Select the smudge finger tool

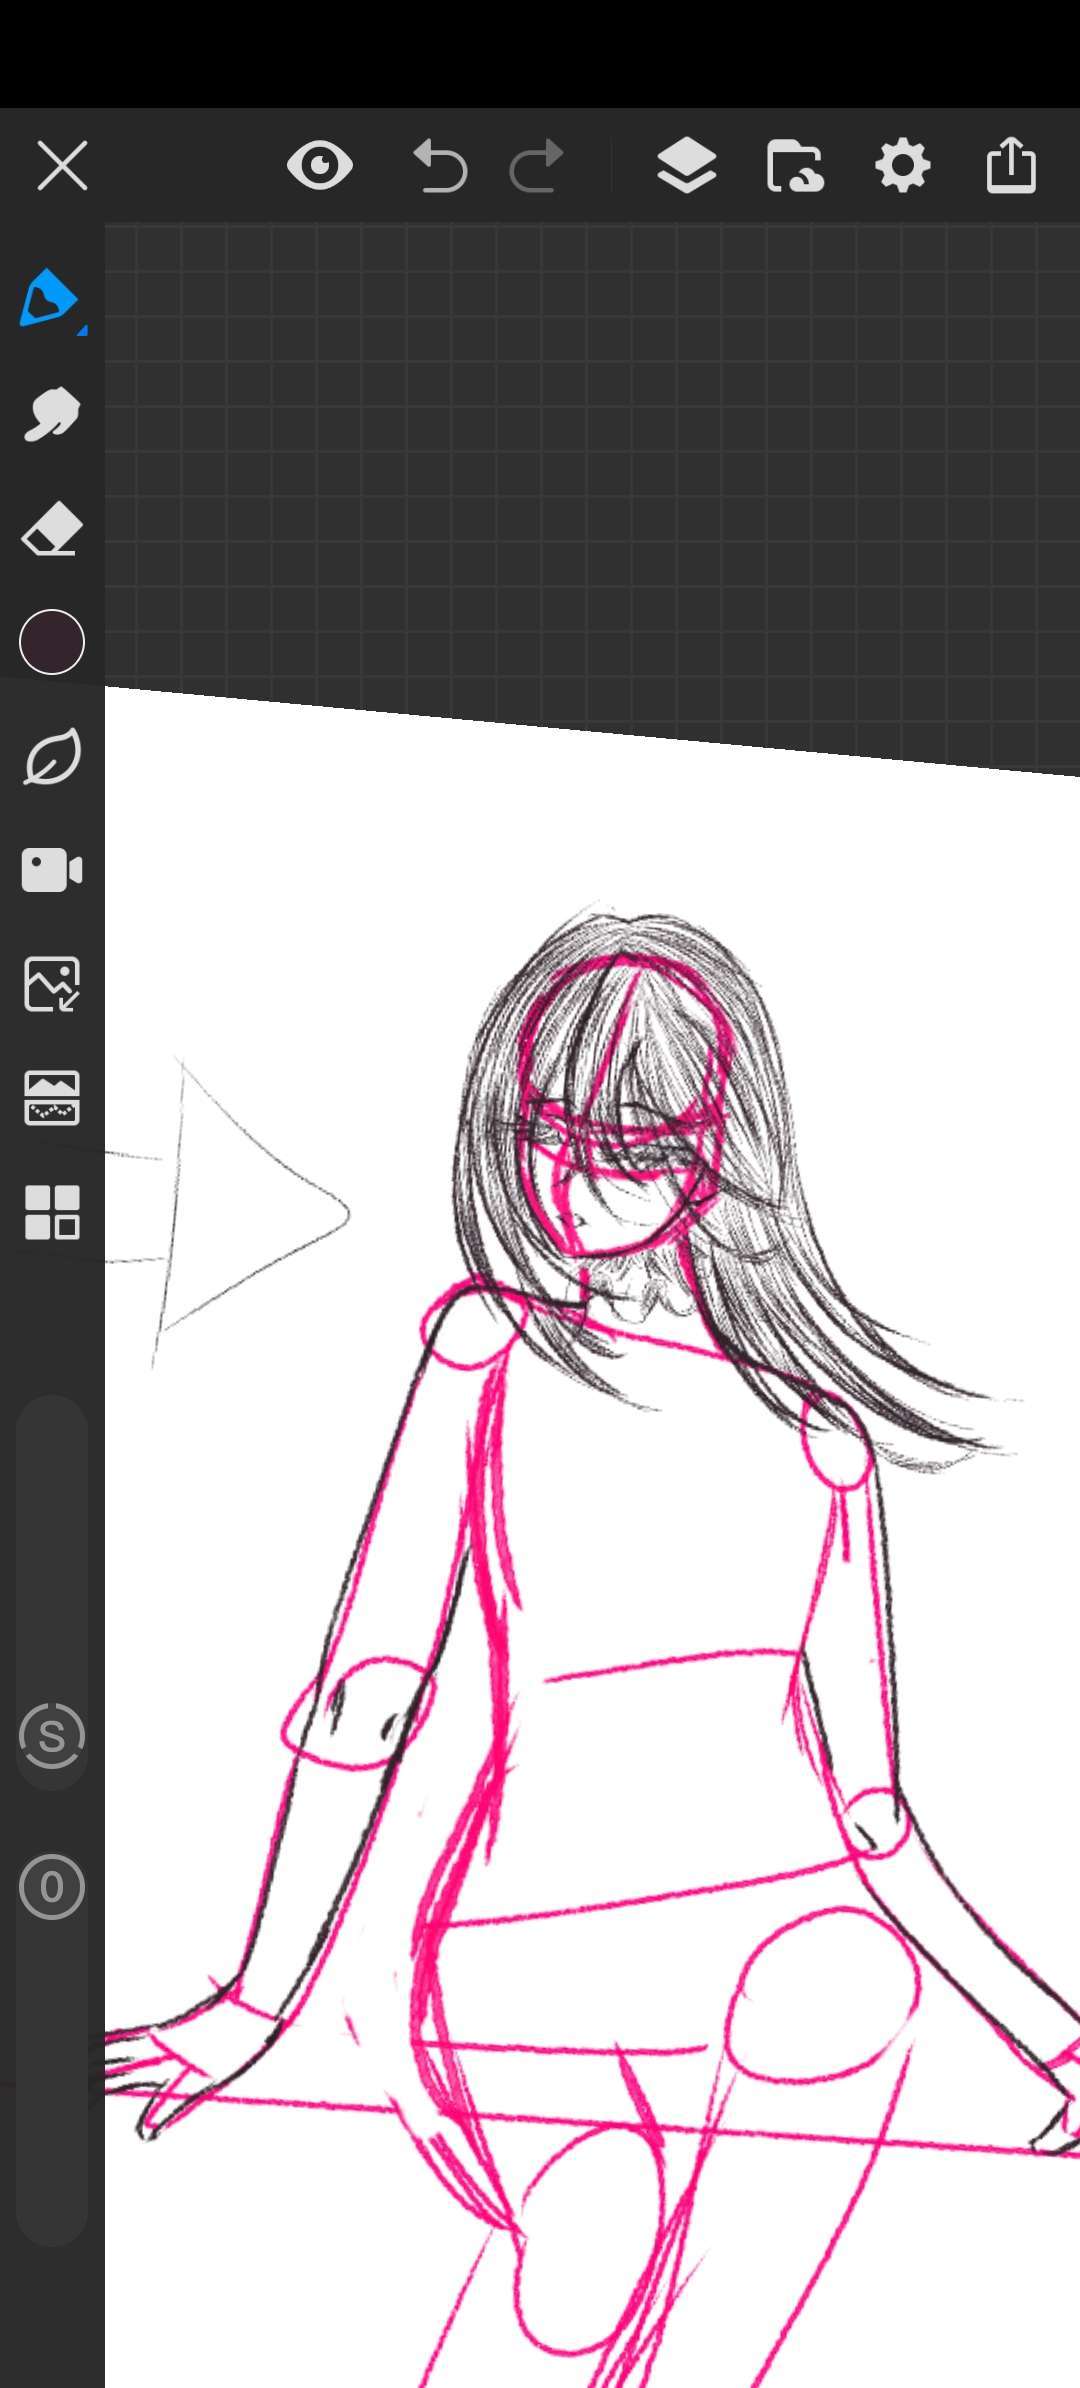[x=51, y=414]
